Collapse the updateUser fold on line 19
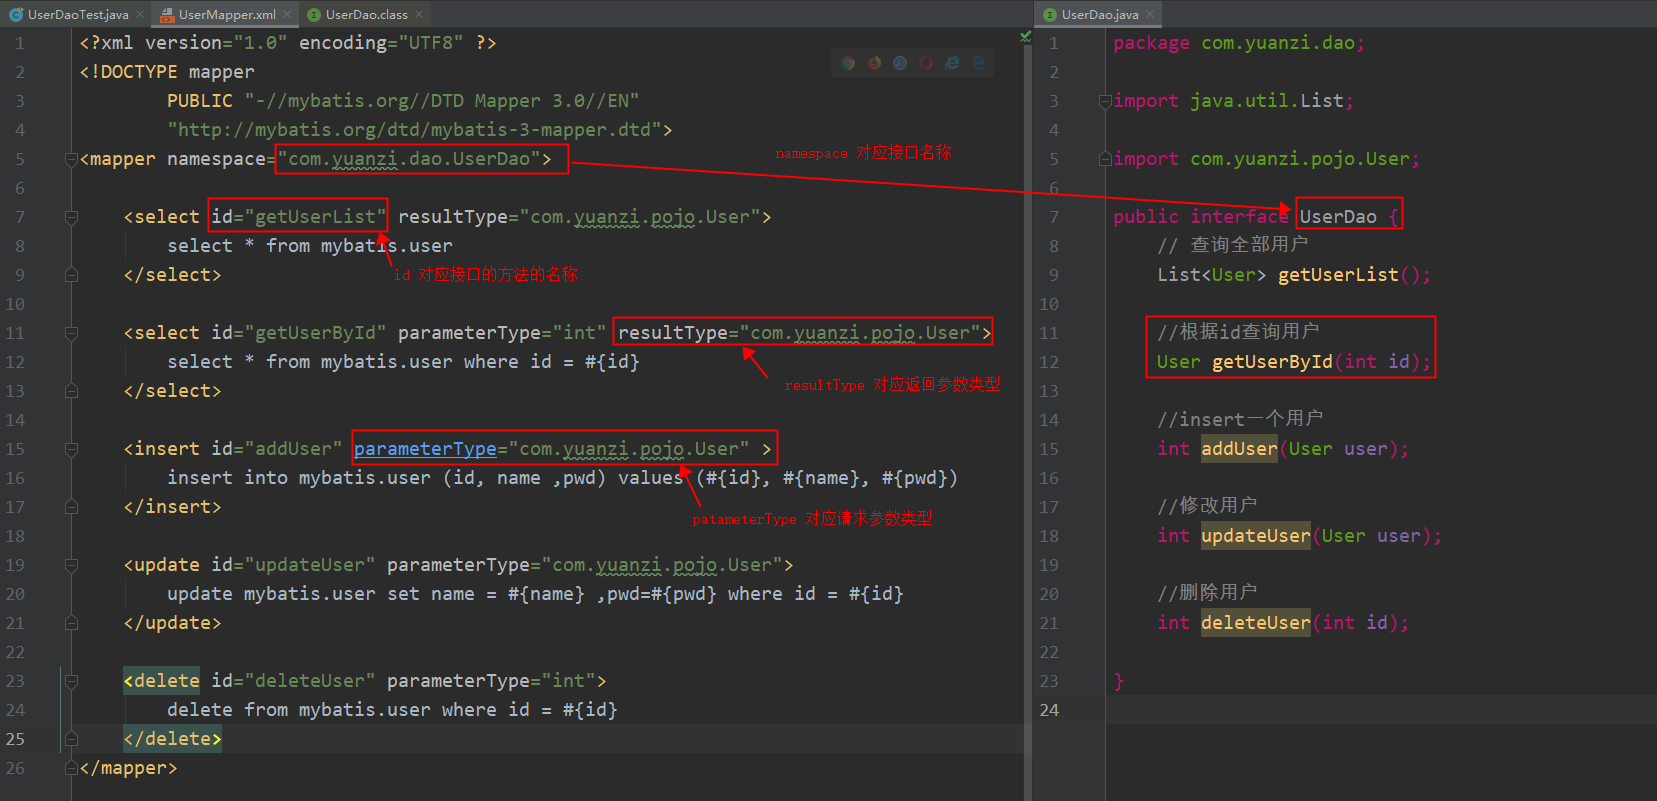The width and height of the screenshot is (1657, 801). 71,565
